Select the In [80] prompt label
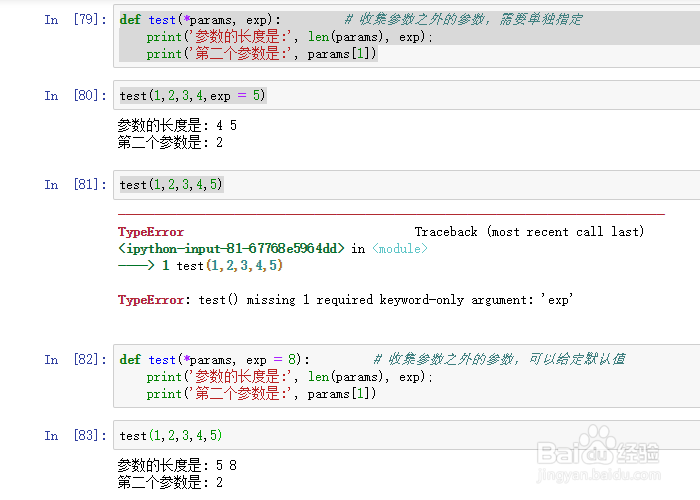The image size is (700, 500). pos(75,96)
